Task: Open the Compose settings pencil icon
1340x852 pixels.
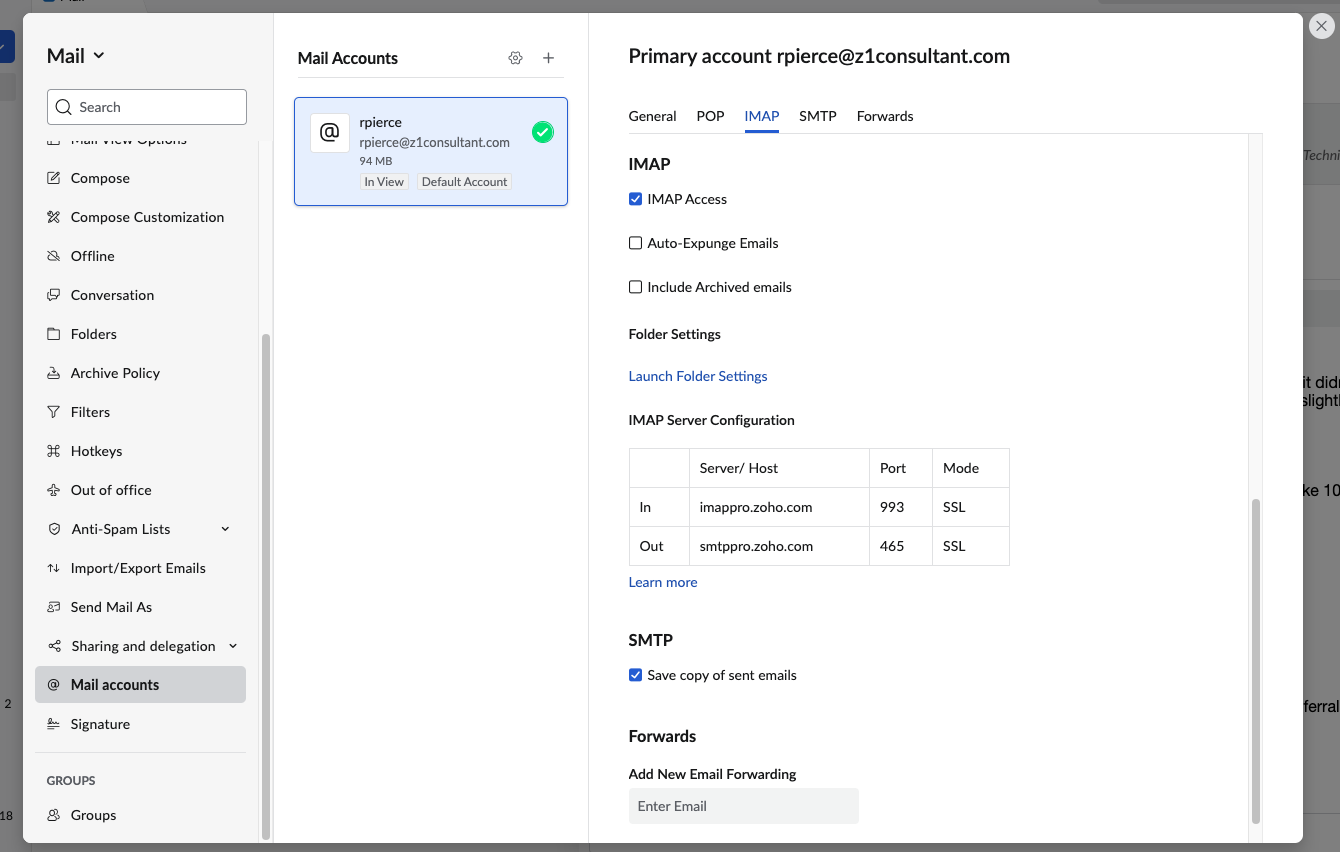Action: coord(54,178)
